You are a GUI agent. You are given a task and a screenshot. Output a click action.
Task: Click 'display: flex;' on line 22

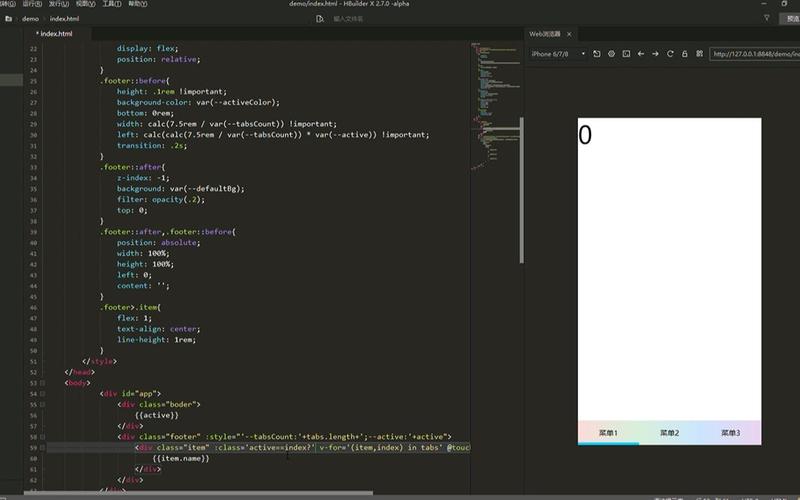(147, 48)
